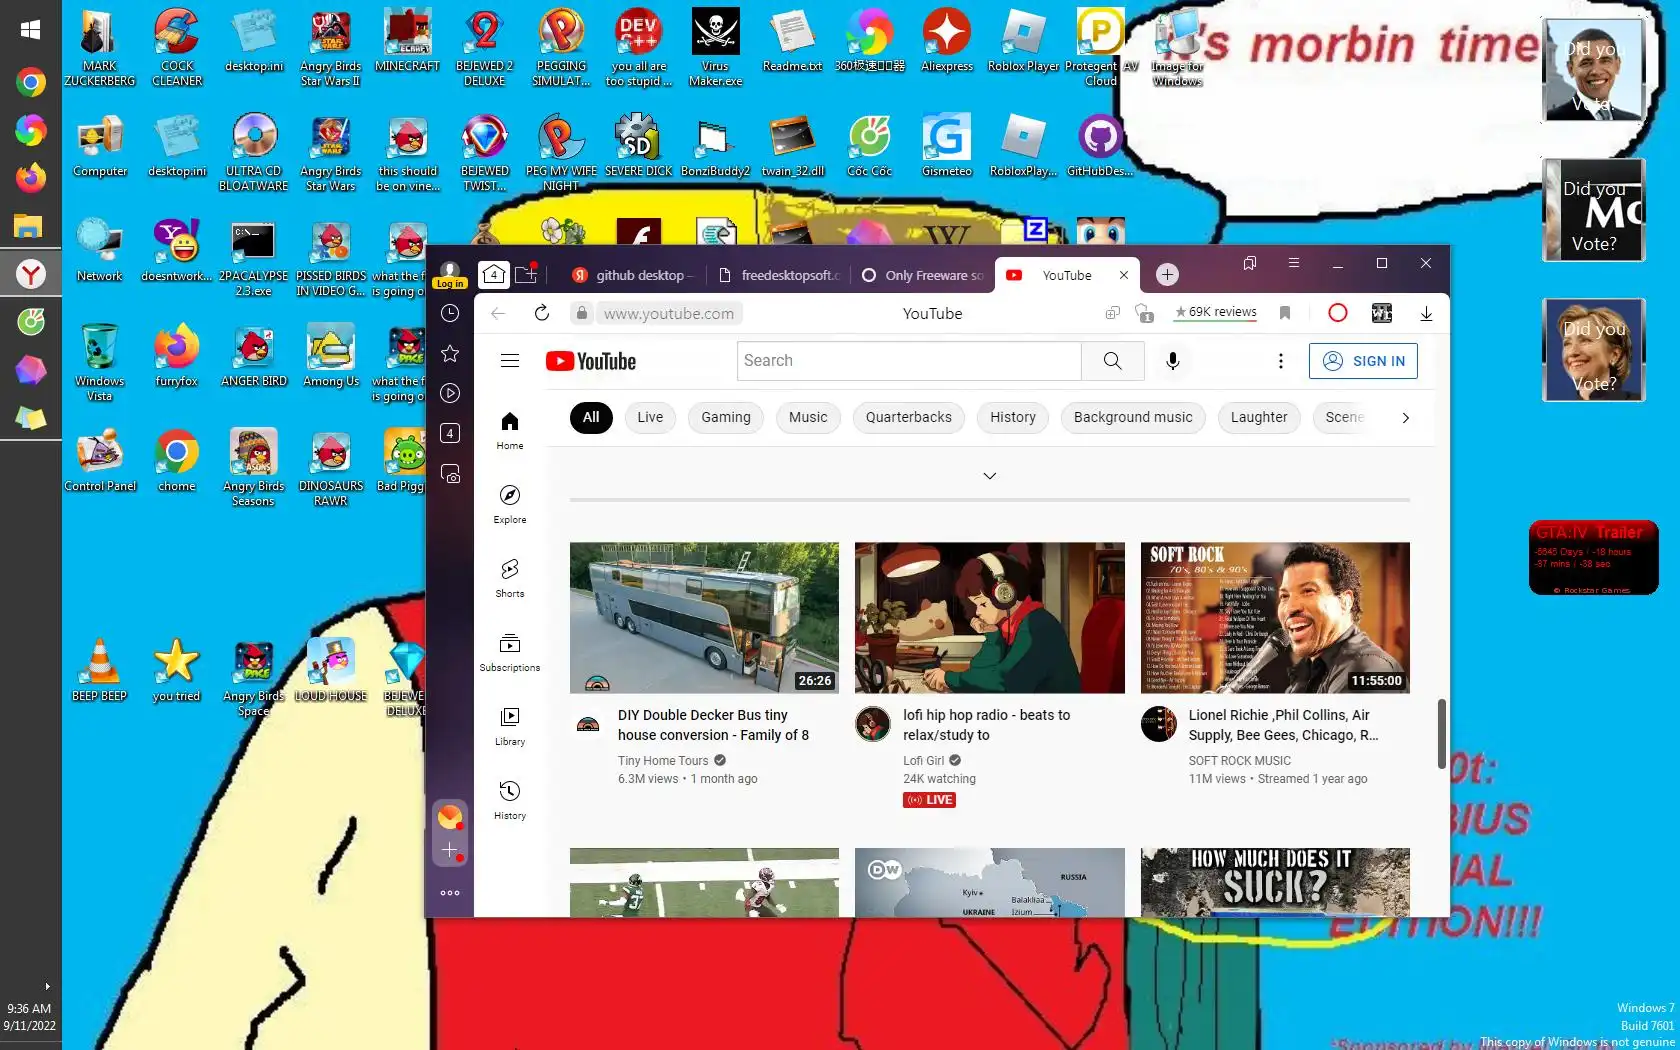Click the YouTube logo

pyautogui.click(x=591, y=361)
